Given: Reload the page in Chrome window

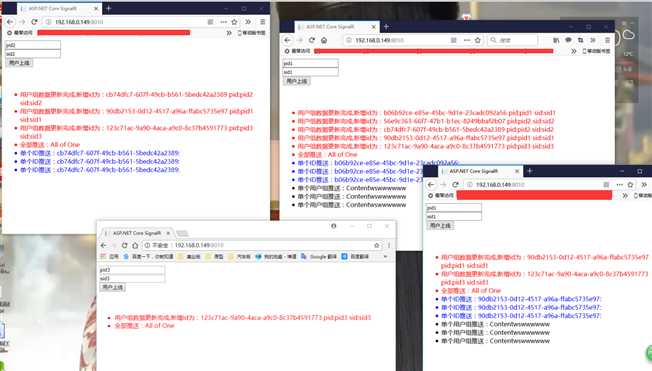Looking at the screenshot, I should (x=124, y=245).
